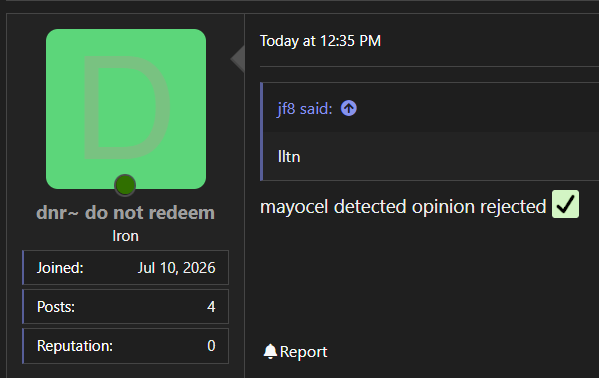The image size is (599, 378).
Task: Click the Joined date row
Action: tap(125, 268)
